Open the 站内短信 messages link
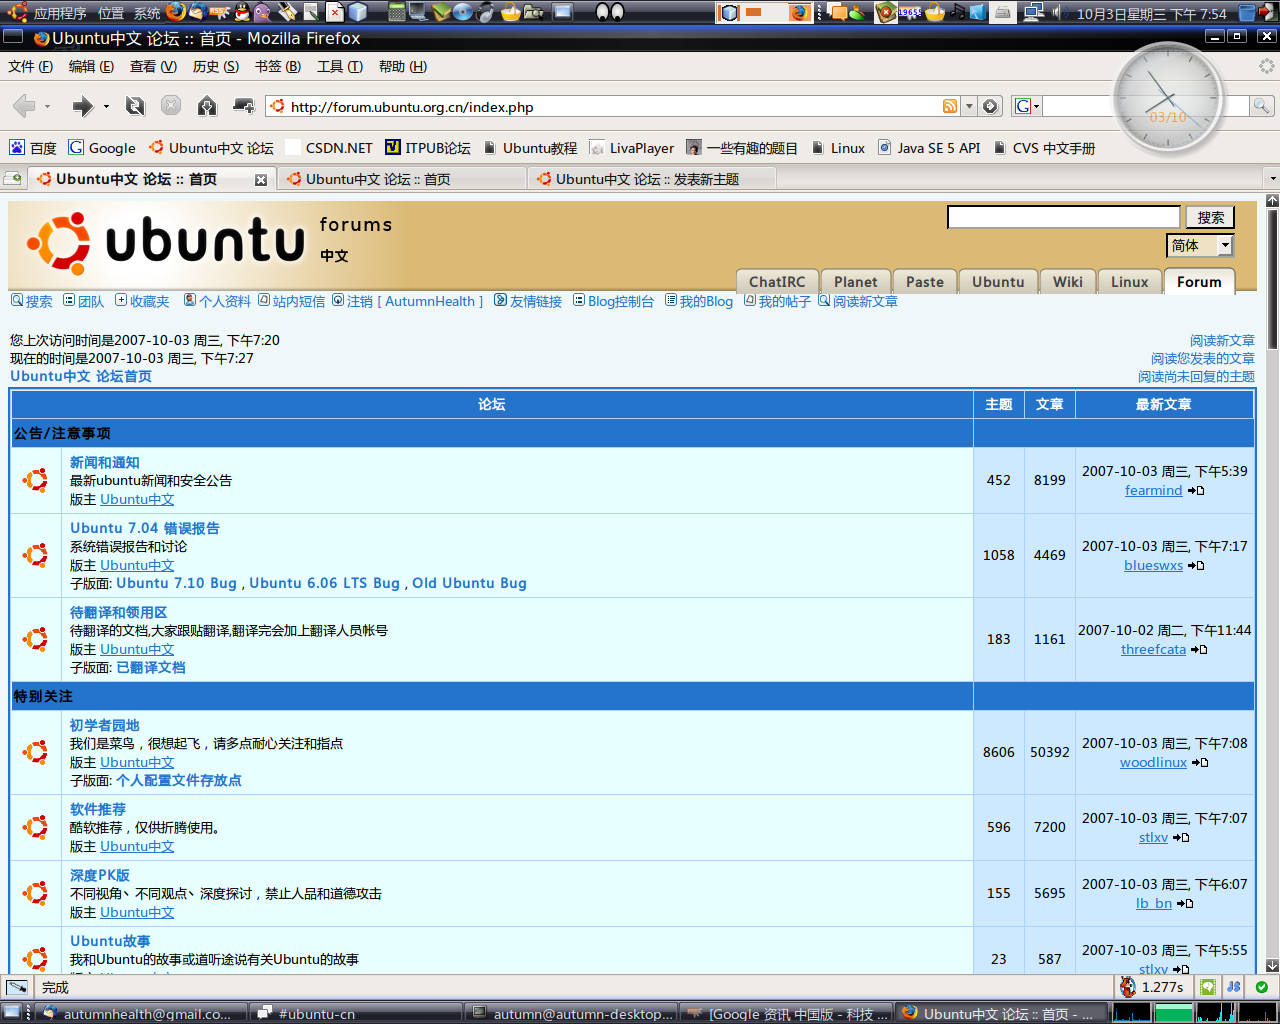This screenshot has width=1280, height=1024. tap(291, 301)
